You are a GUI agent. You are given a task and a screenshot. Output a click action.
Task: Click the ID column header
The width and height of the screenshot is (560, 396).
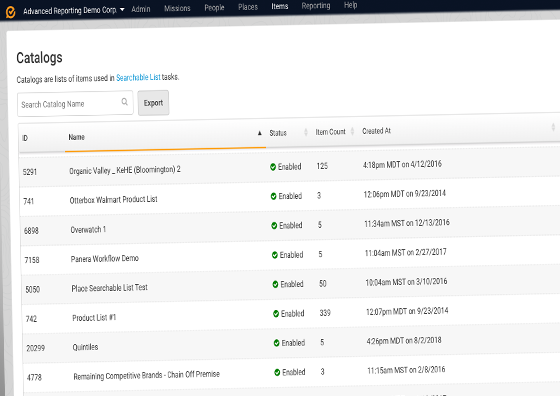click(25, 138)
